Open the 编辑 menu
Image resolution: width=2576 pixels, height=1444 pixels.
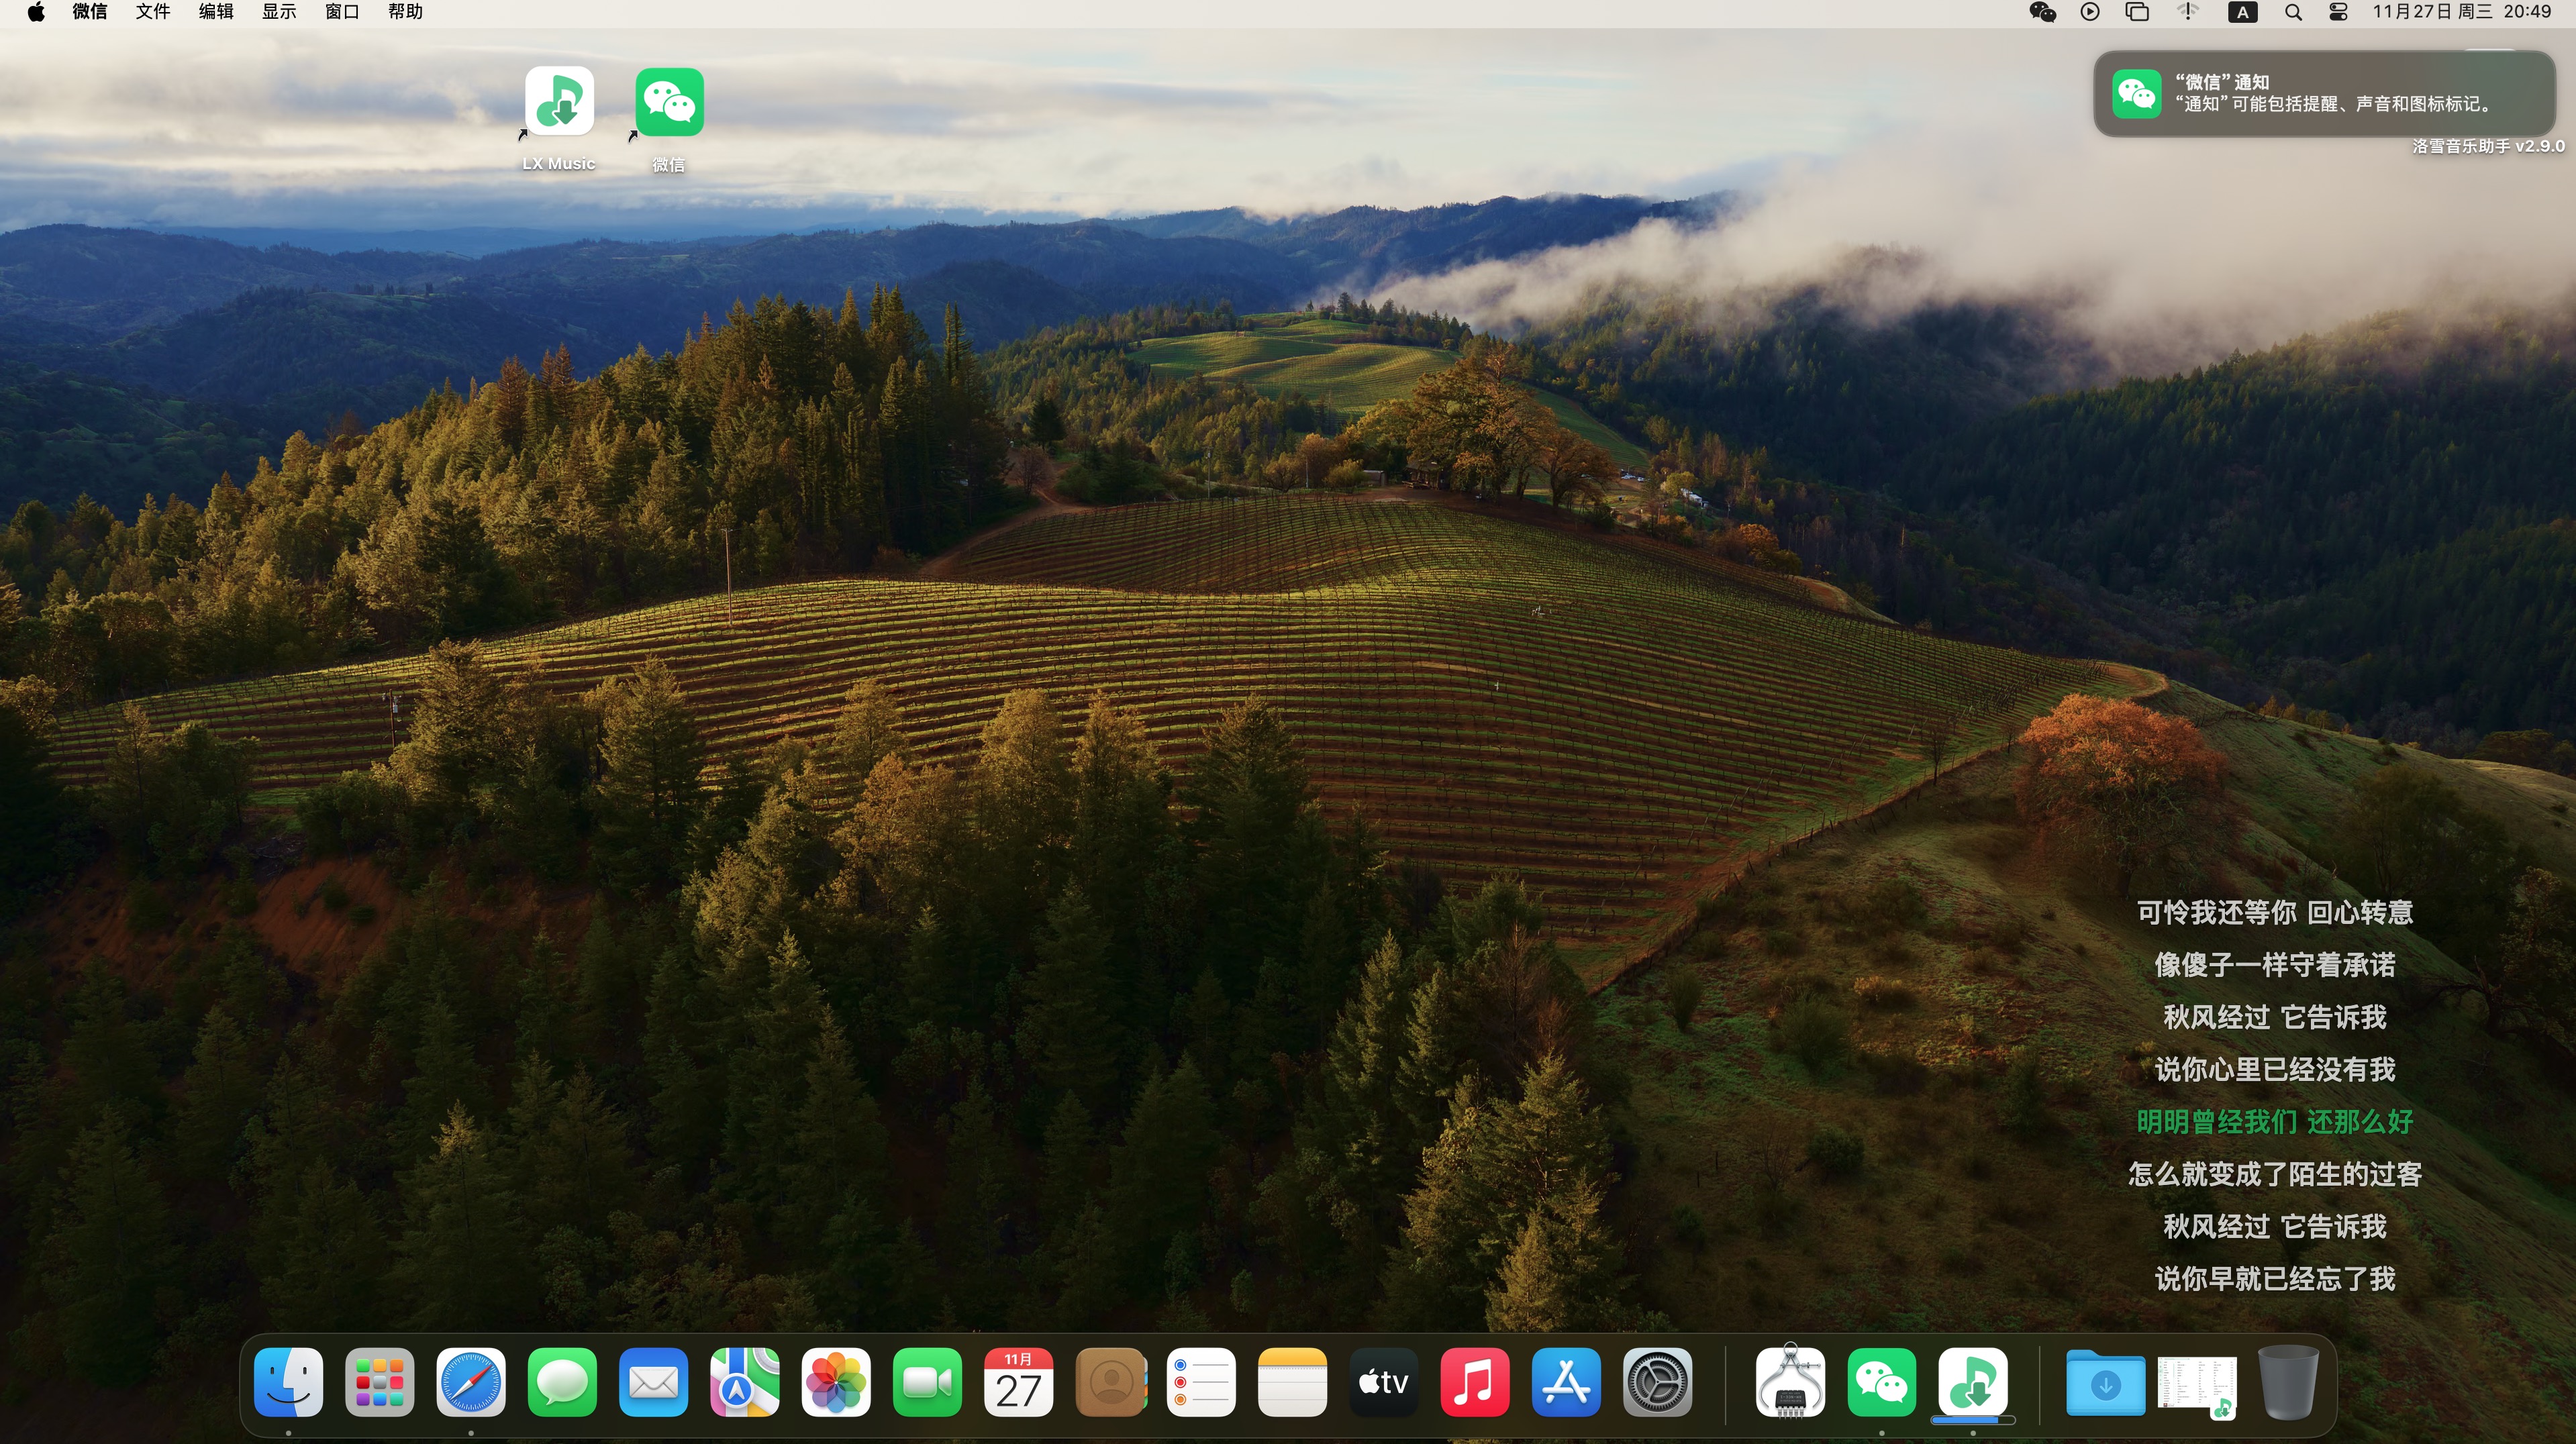point(216,12)
